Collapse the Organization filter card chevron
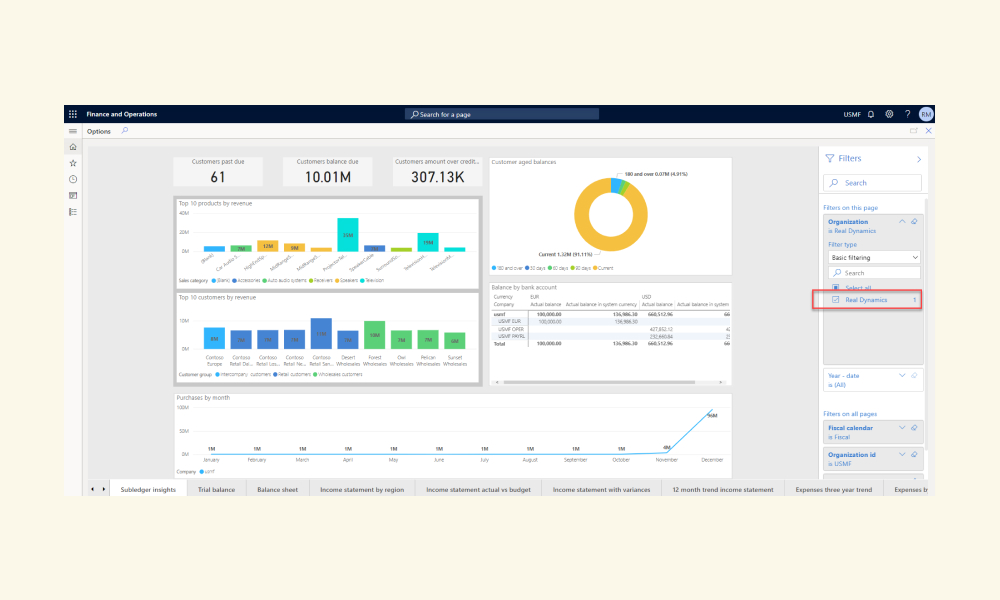The image size is (1000, 600). coord(902,221)
